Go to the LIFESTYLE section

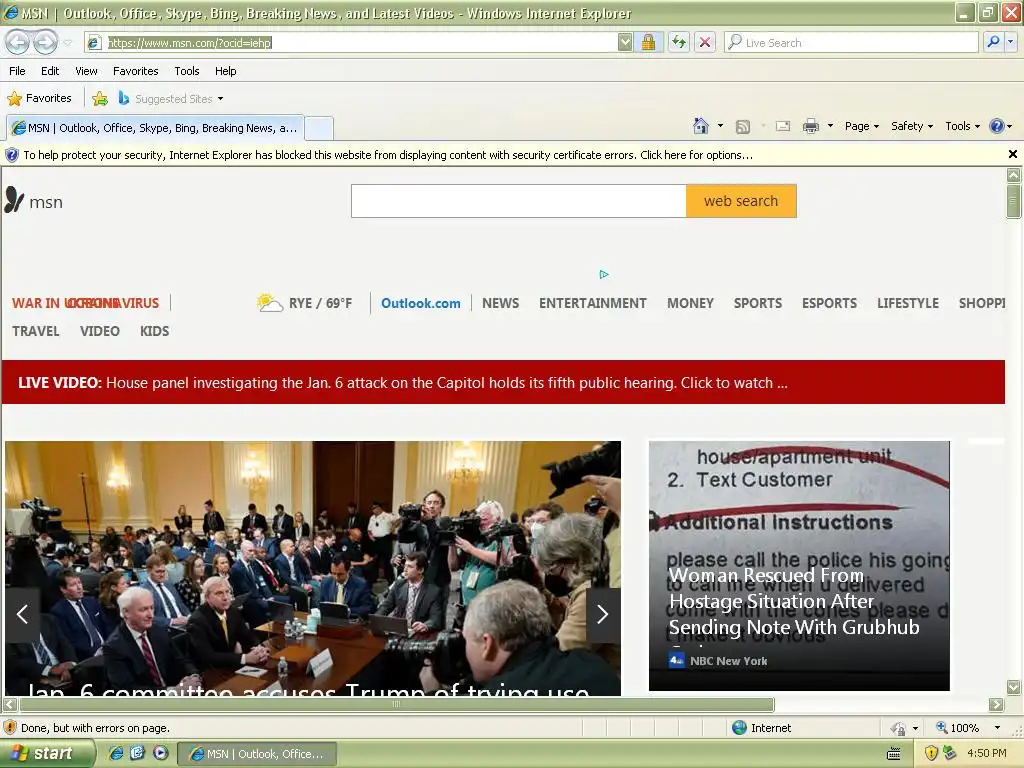tap(908, 303)
